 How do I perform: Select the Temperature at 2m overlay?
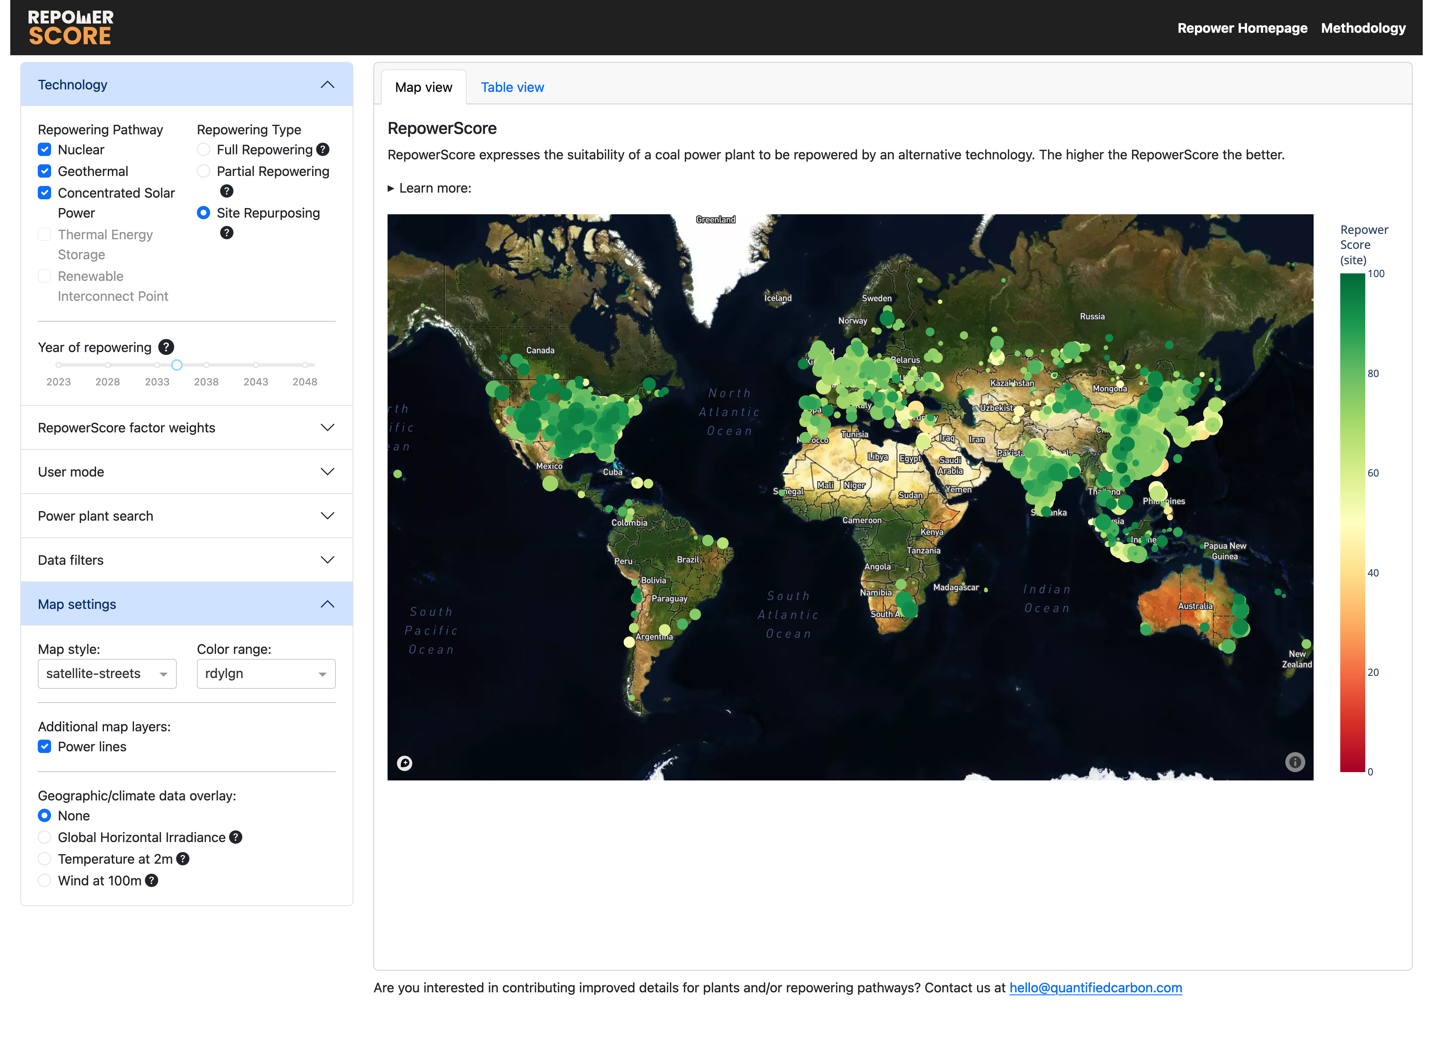45,859
